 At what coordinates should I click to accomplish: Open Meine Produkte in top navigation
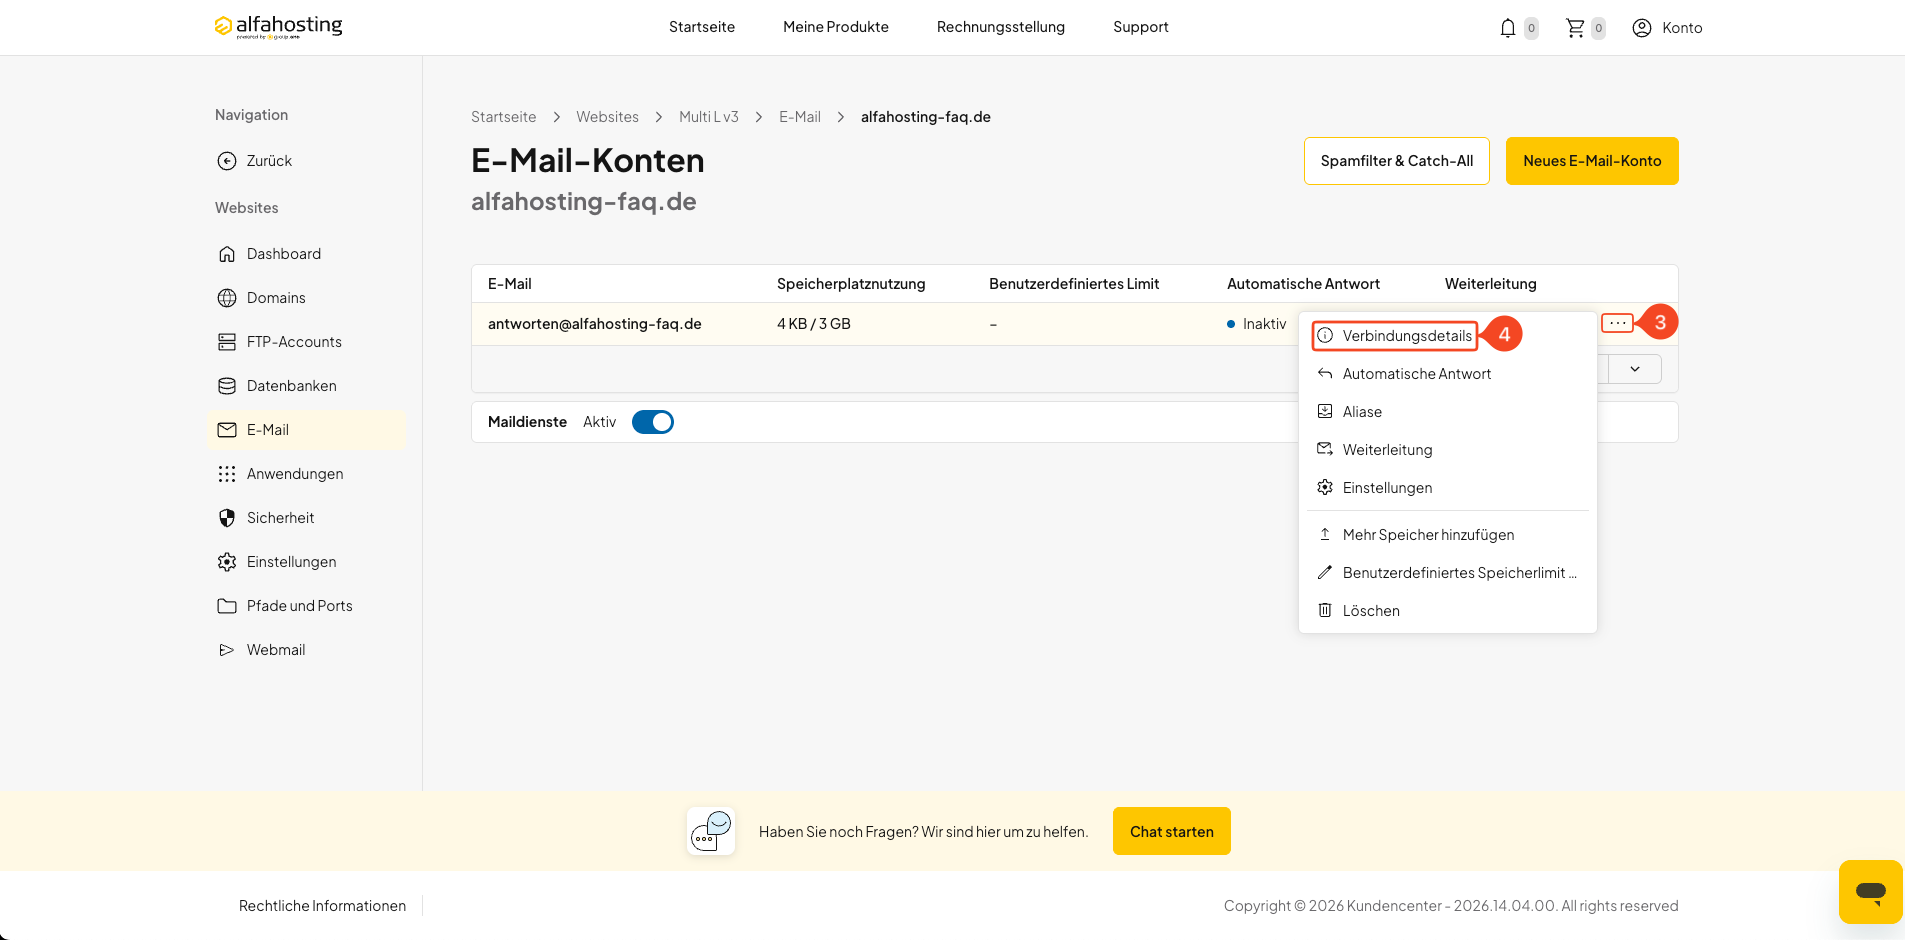pos(836,27)
